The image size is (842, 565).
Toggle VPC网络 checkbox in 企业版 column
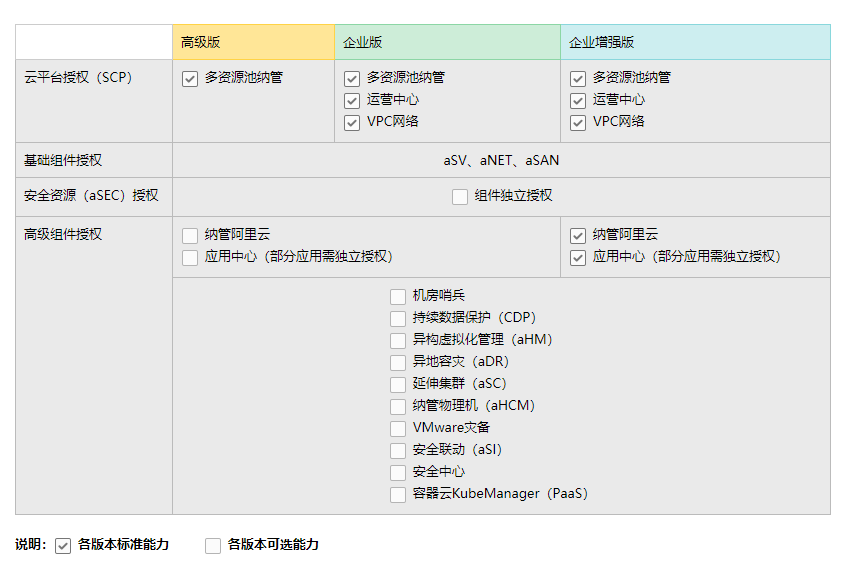click(x=352, y=123)
